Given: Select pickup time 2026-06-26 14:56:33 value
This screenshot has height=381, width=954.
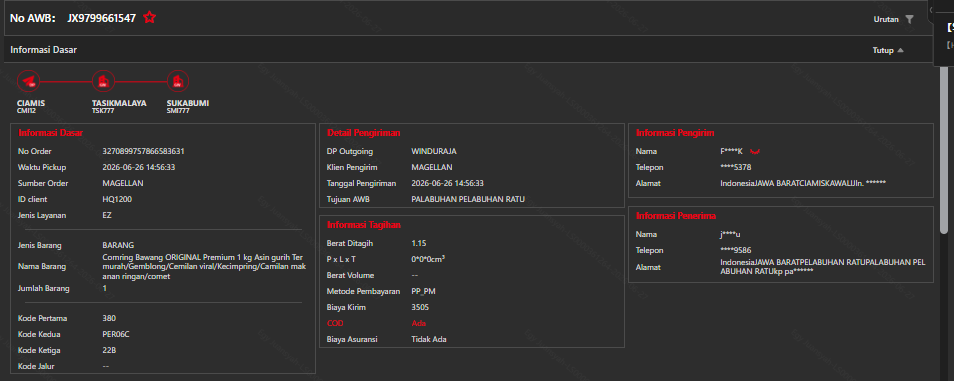Looking at the screenshot, I should point(139,167).
